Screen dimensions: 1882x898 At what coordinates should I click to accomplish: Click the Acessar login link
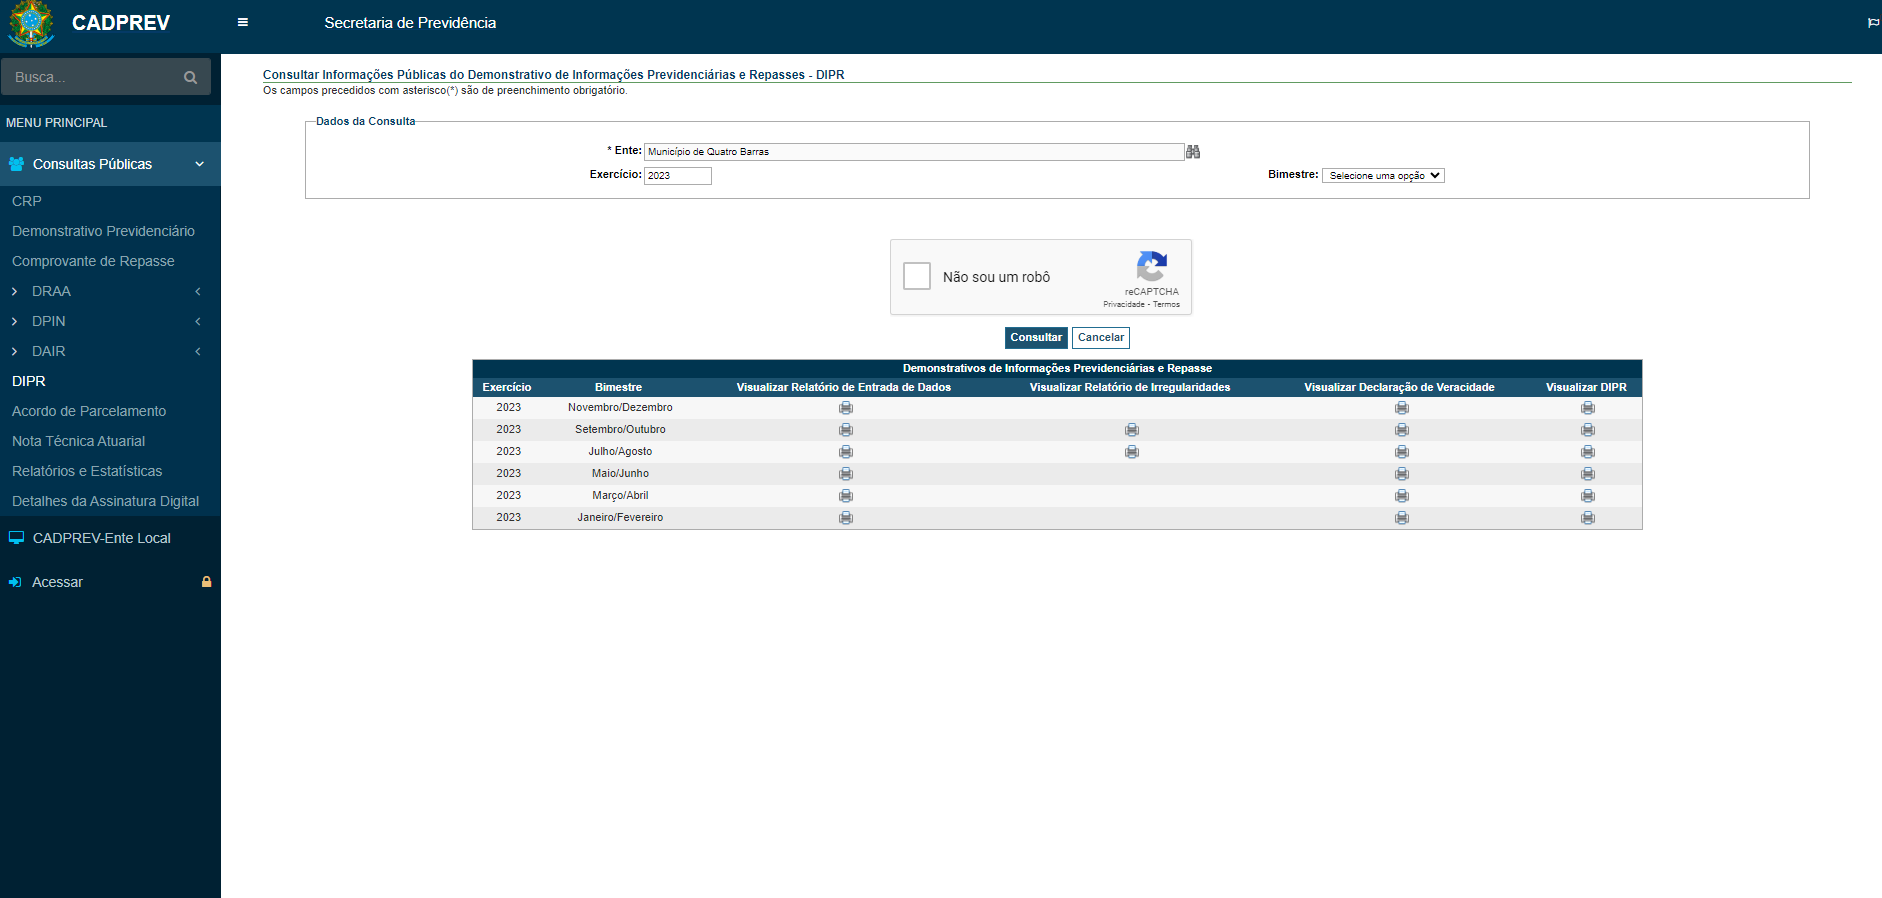pyautogui.click(x=57, y=582)
